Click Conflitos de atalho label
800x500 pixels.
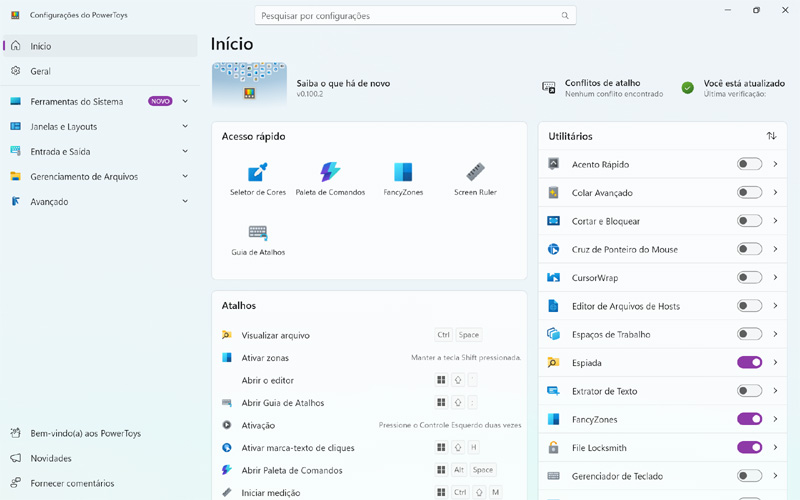(603, 83)
